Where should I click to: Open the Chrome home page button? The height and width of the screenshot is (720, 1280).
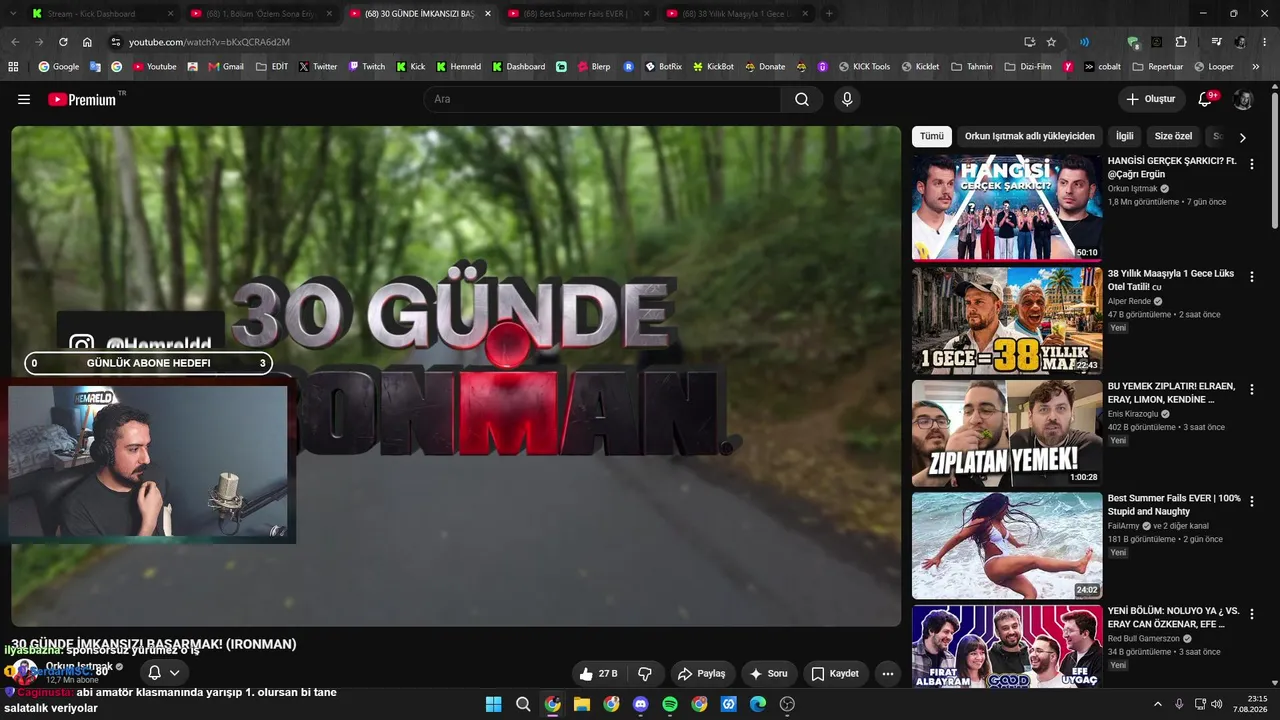(87, 42)
